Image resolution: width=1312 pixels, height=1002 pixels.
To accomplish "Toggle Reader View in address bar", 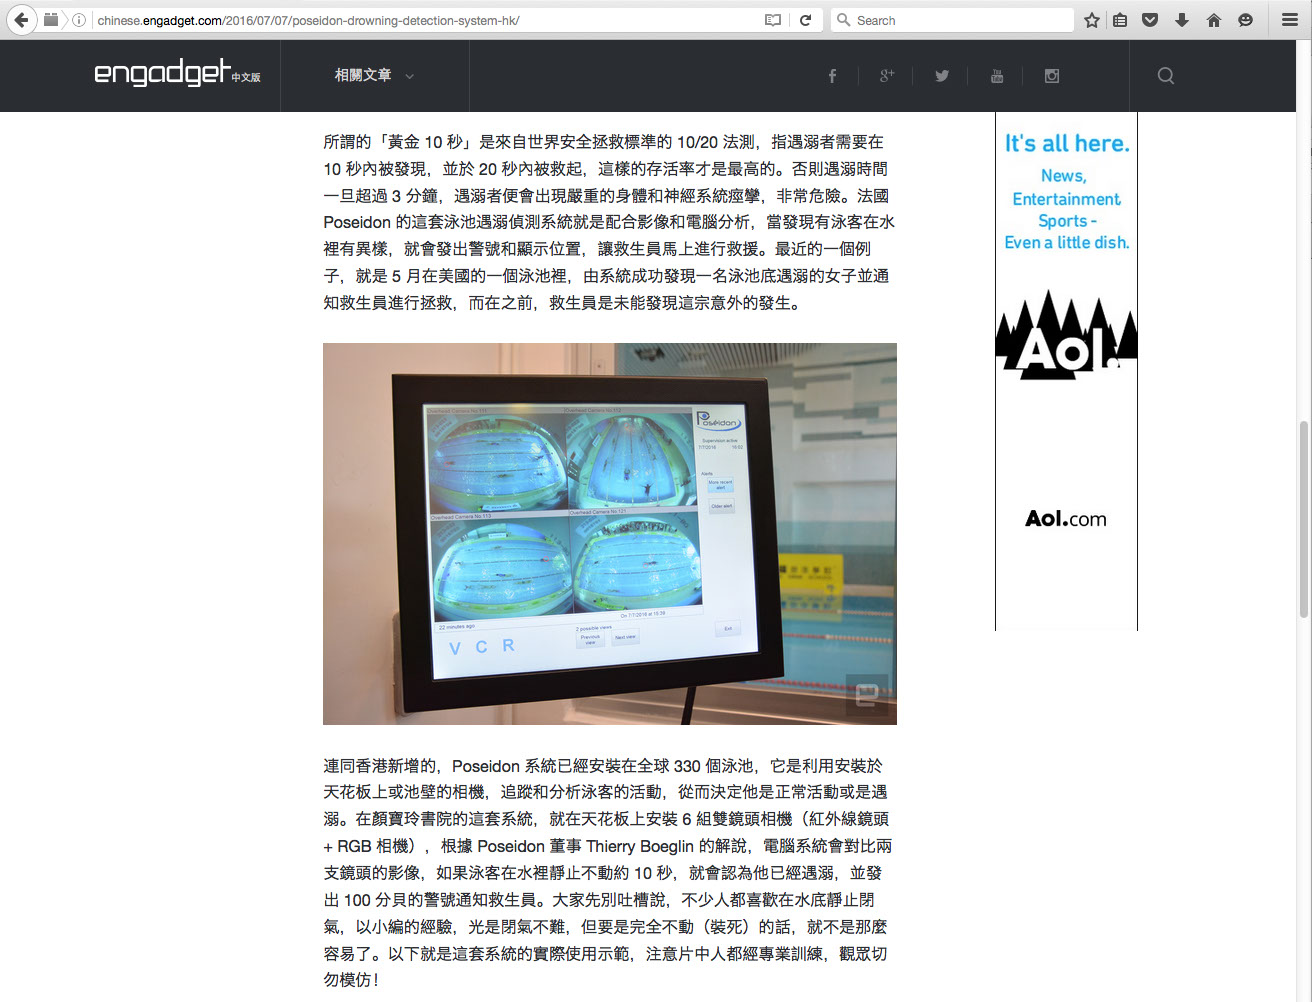I will [x=772, y=20].
